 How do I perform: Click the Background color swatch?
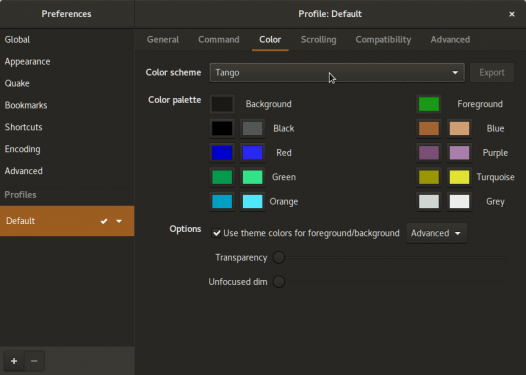click(222, 104)
